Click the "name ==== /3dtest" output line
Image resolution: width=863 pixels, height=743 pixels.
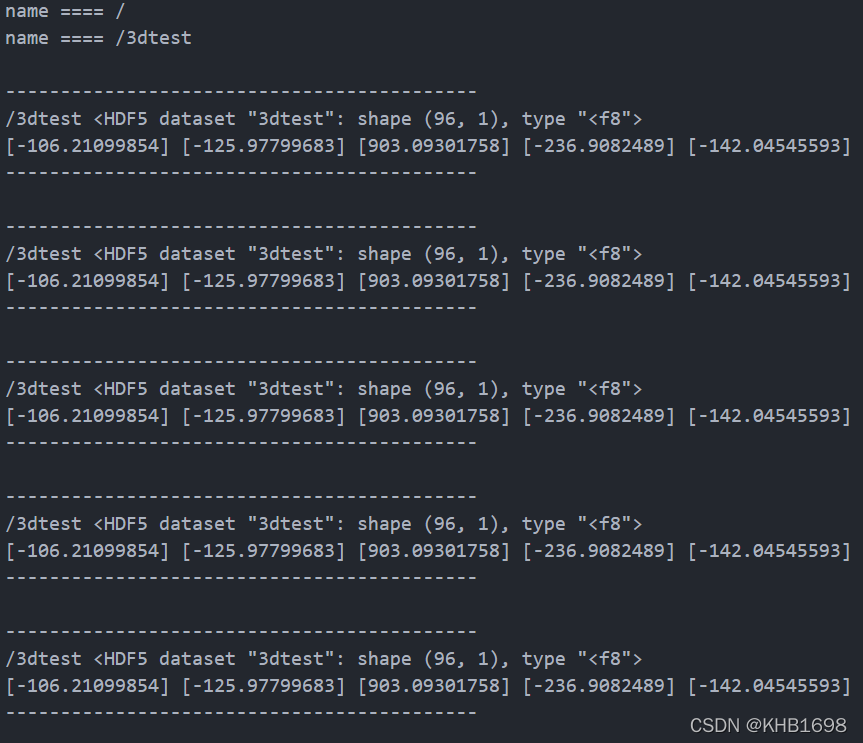click(98, 38)
